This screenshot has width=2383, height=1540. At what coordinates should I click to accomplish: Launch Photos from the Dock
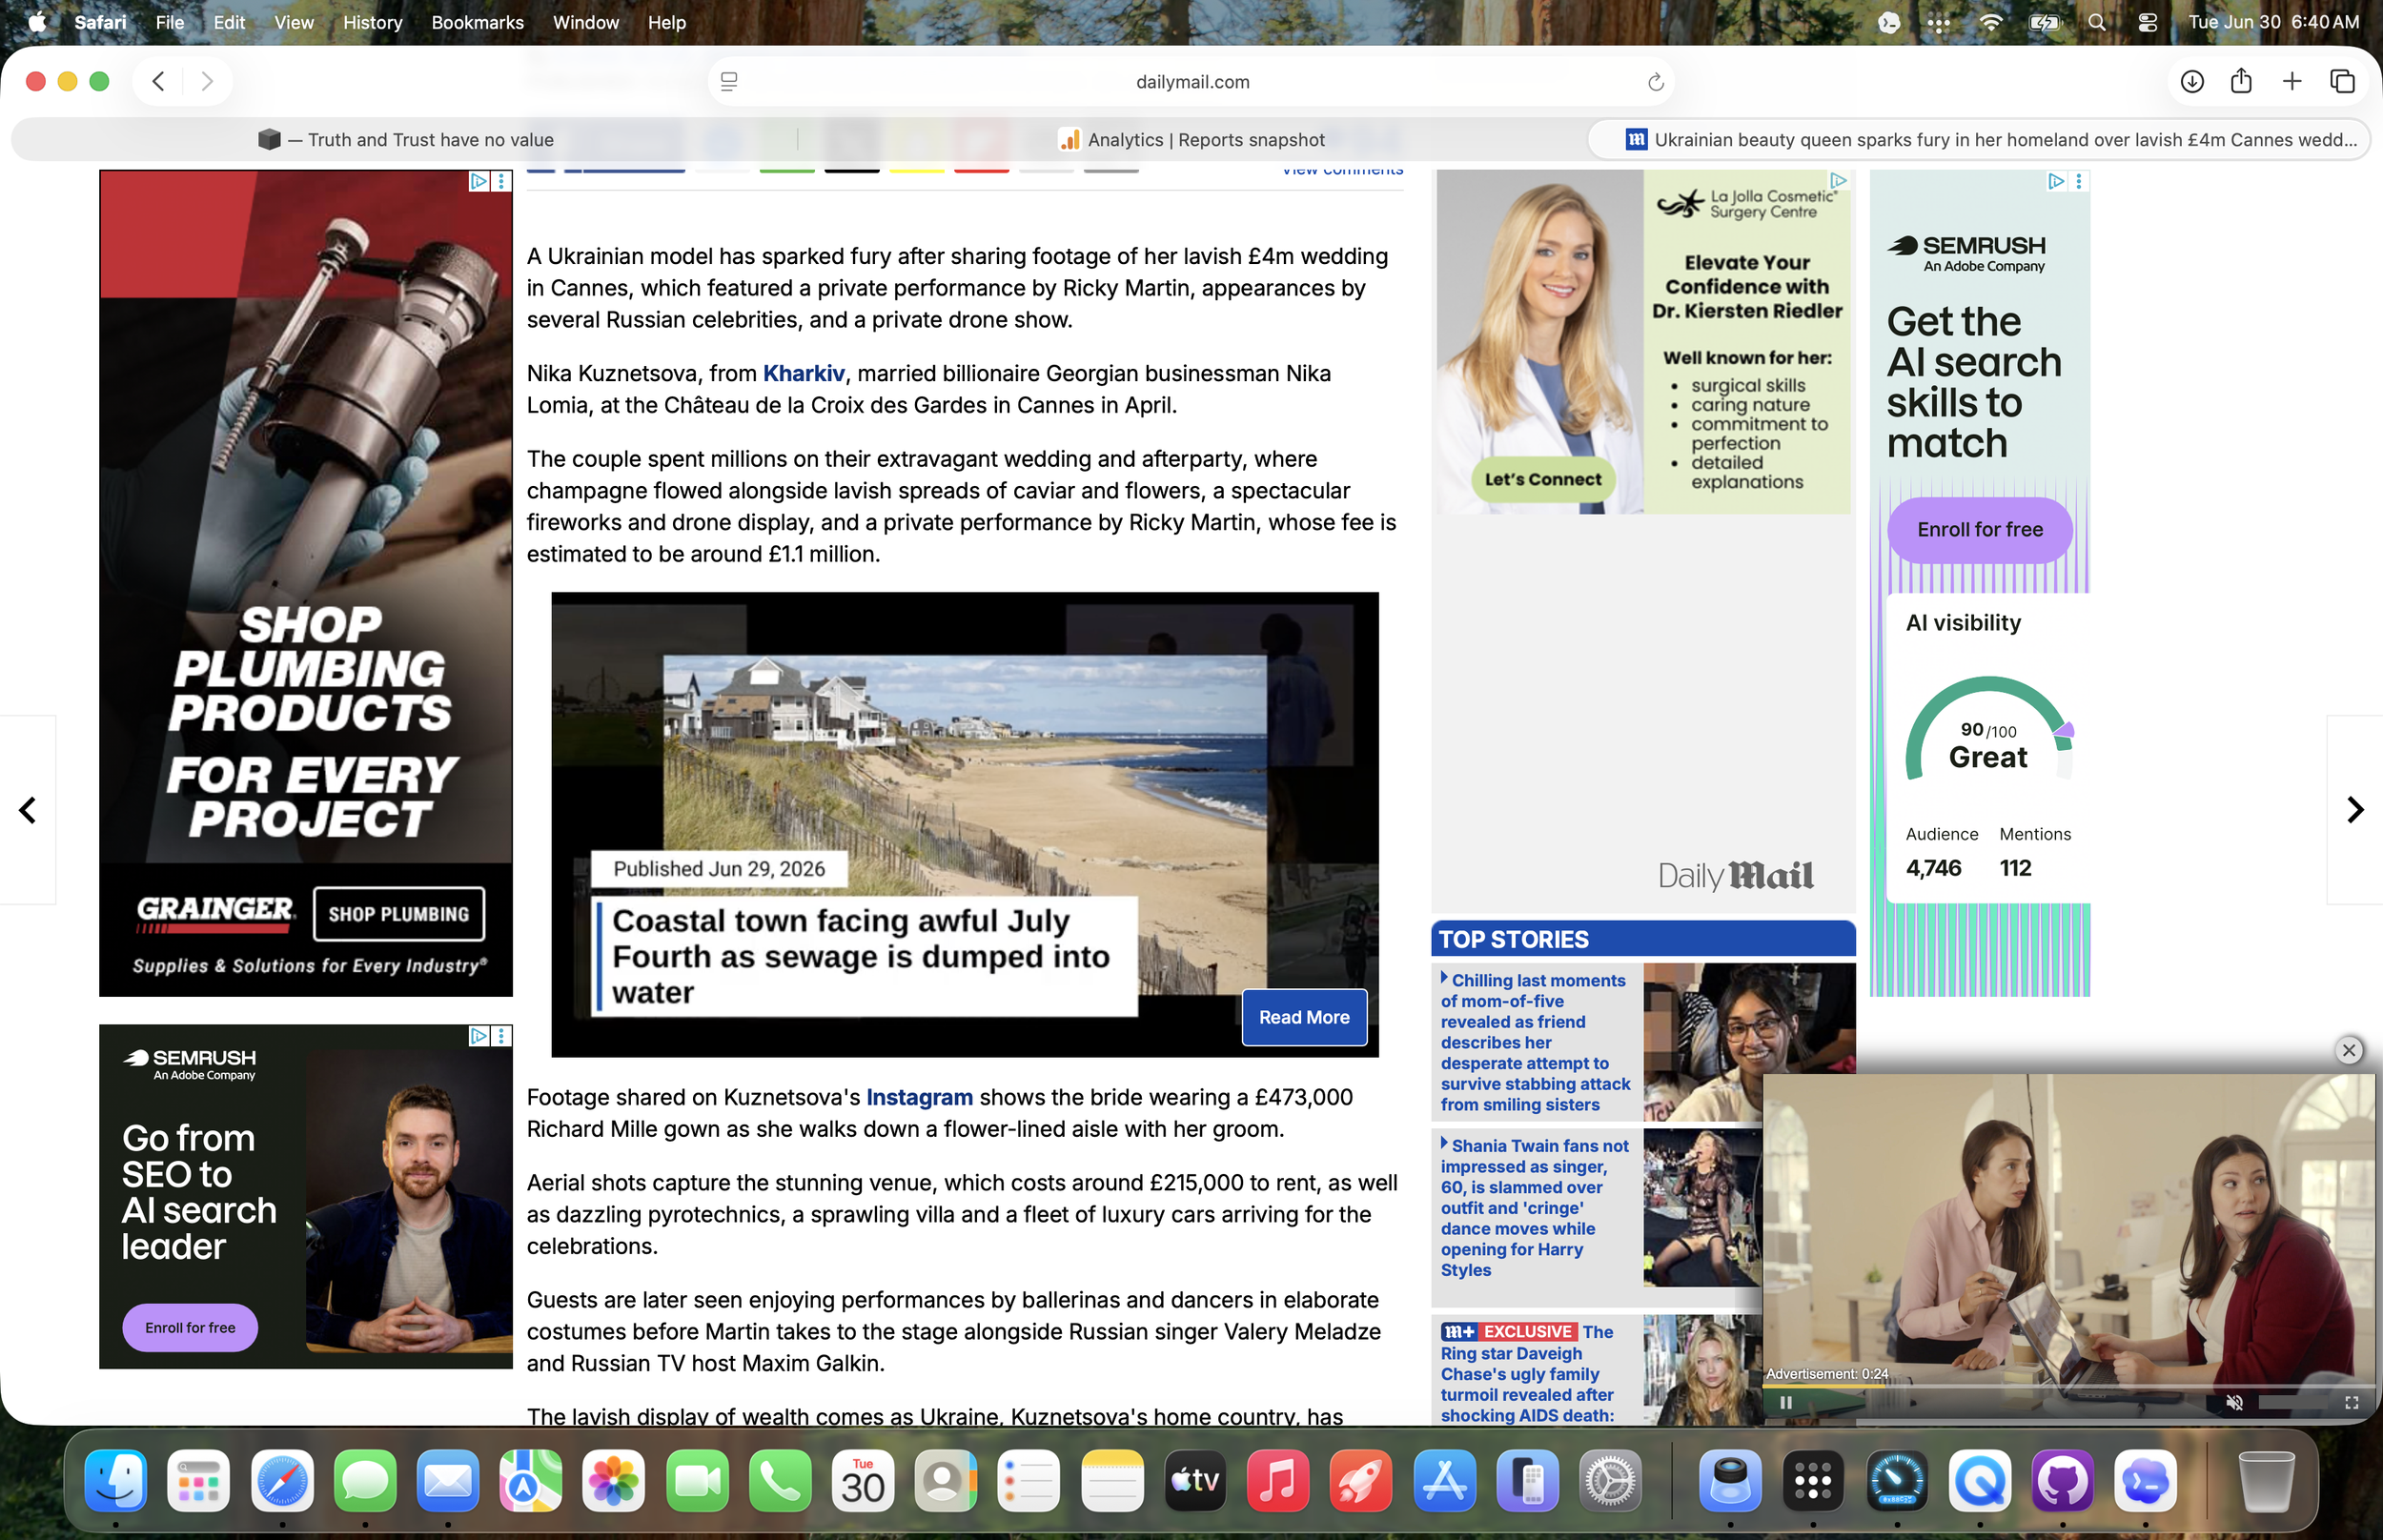614,1481
